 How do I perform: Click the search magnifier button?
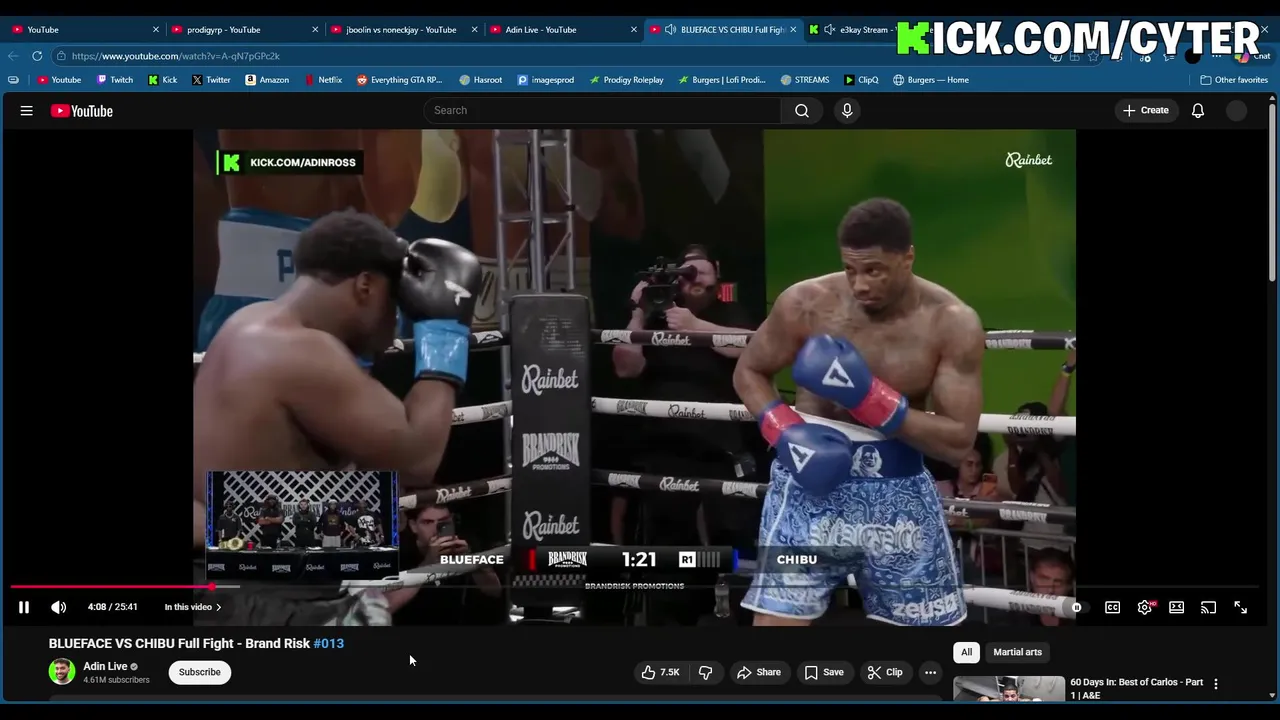[802, 110]
